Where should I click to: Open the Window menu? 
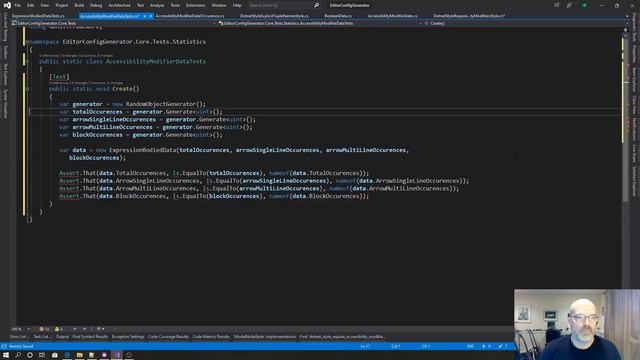(219, 5)
